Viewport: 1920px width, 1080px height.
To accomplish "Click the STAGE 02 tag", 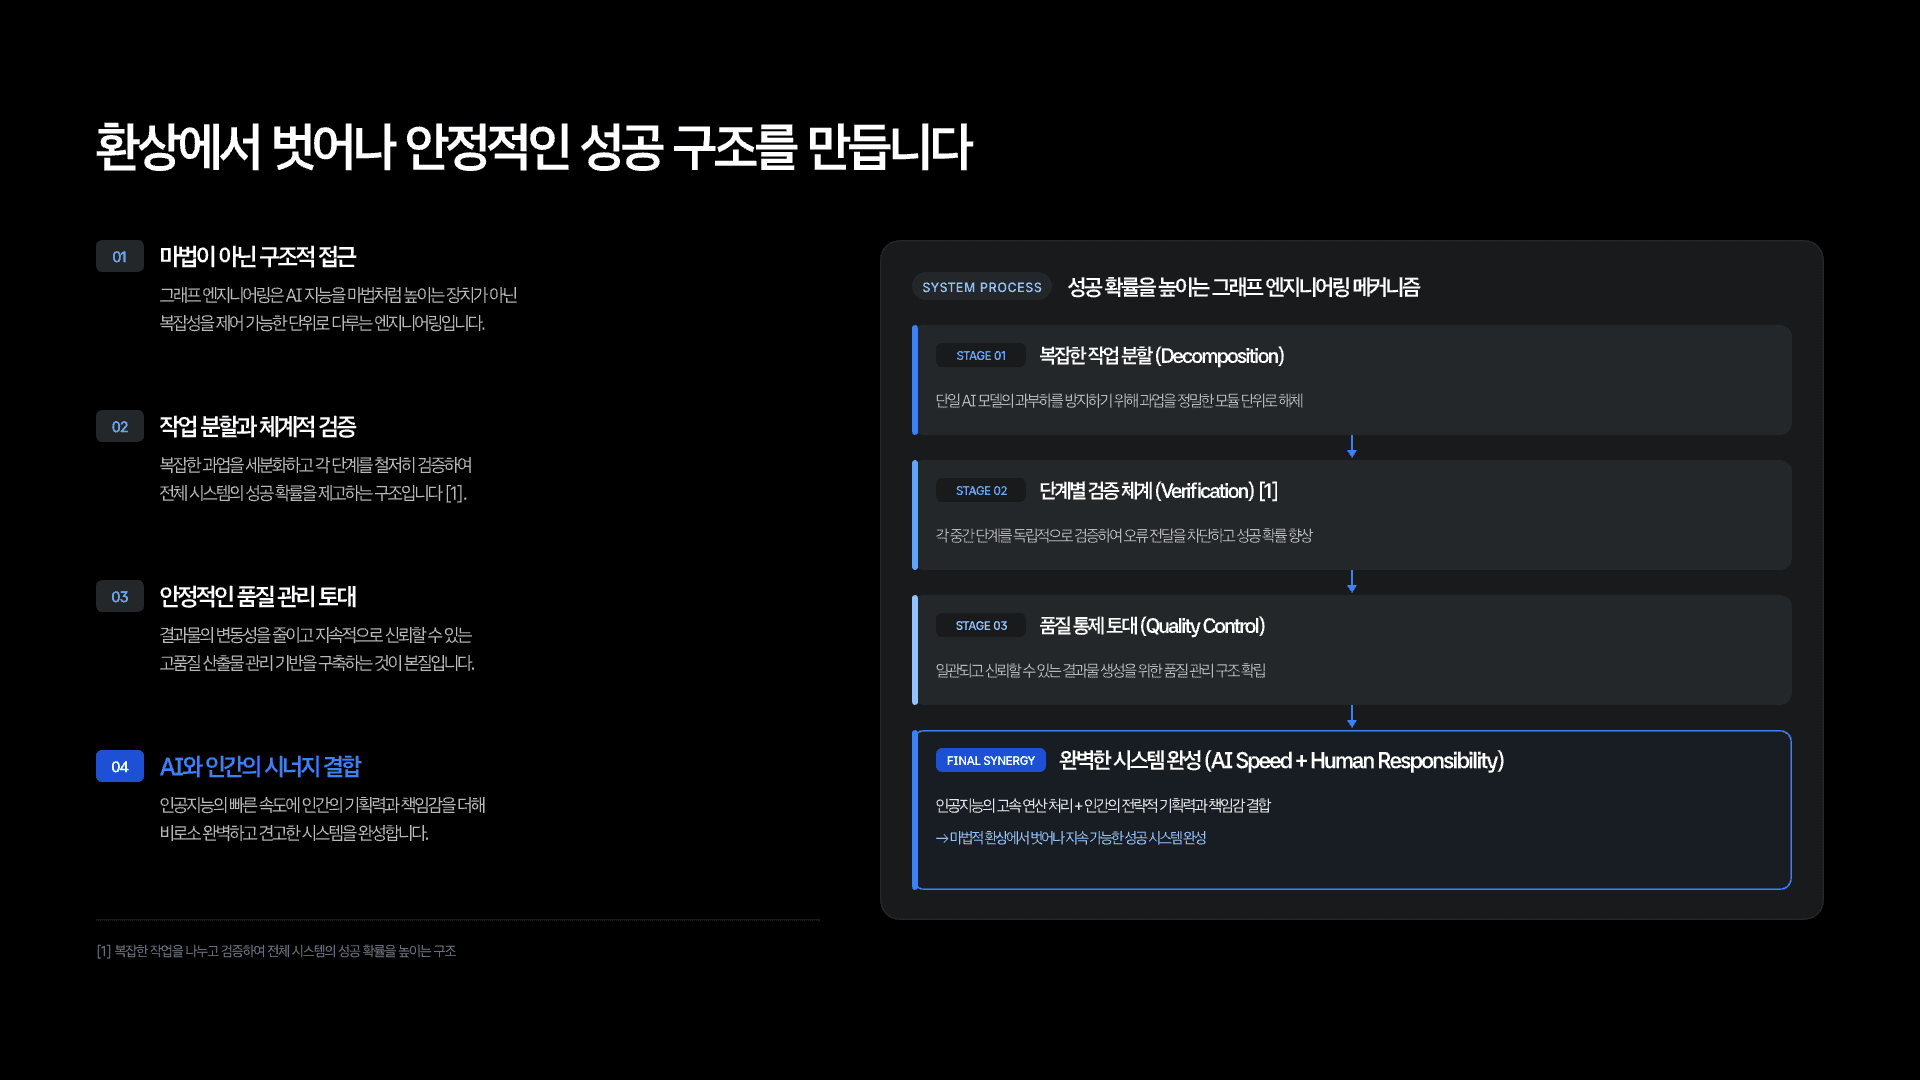I will 981,491.
